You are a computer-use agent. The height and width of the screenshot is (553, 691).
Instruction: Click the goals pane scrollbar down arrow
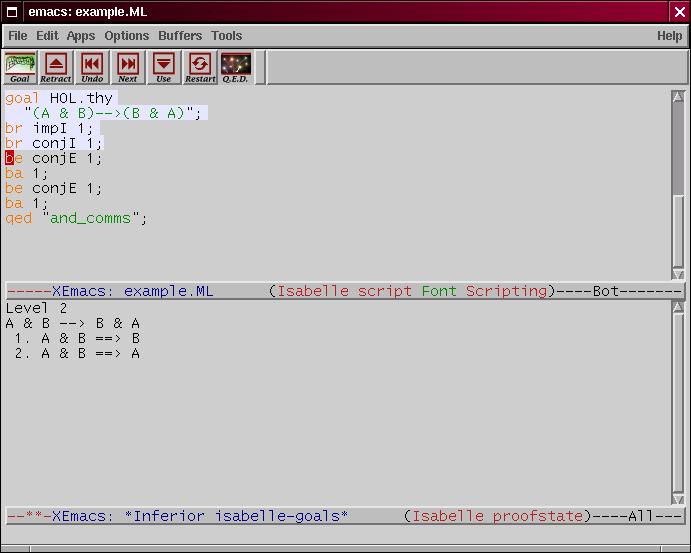679,499
